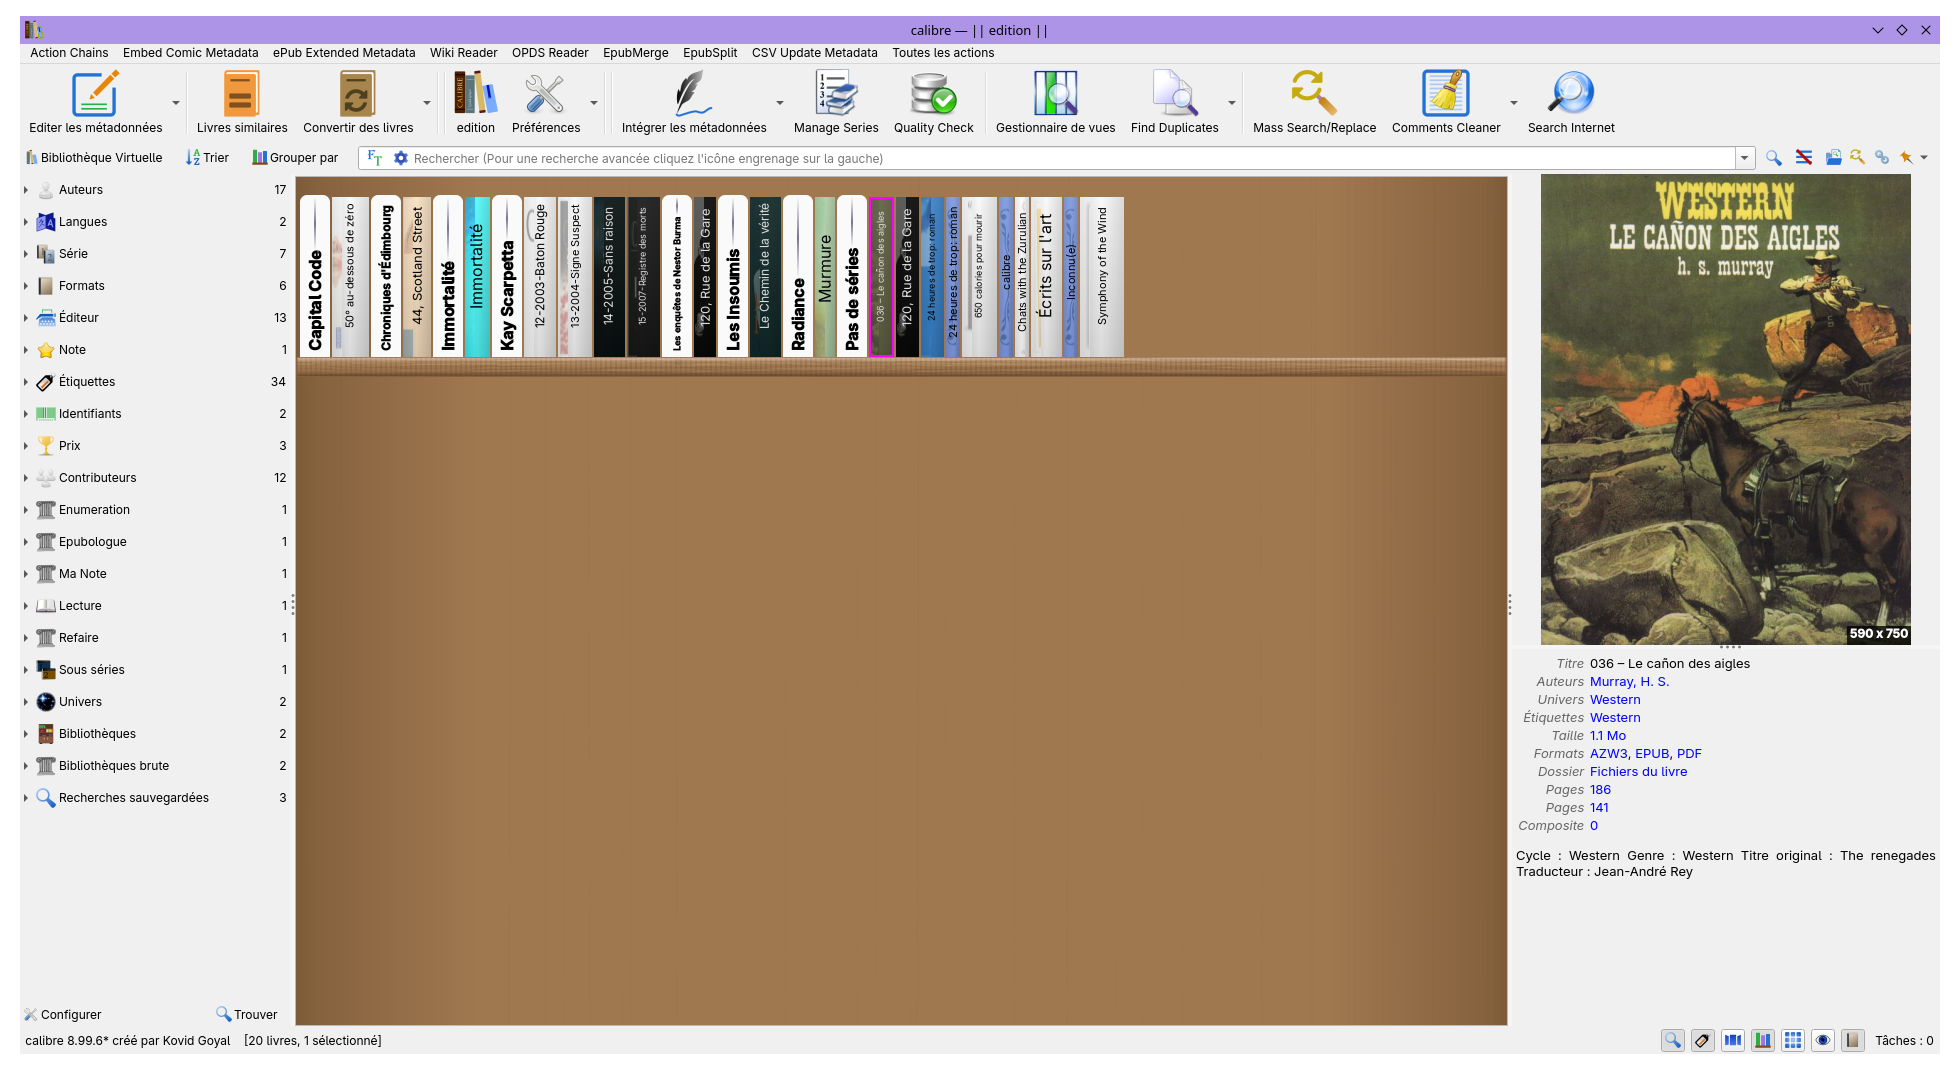Select the Capital Code book spine
Viewport: 1960px width, 1078px height.
click(315, 276)
